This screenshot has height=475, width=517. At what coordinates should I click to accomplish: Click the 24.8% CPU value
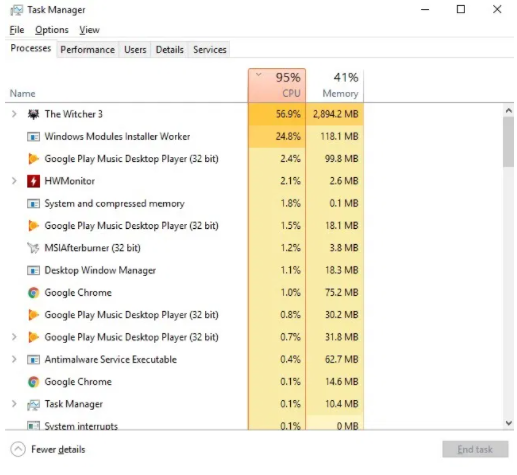point(288,137)
